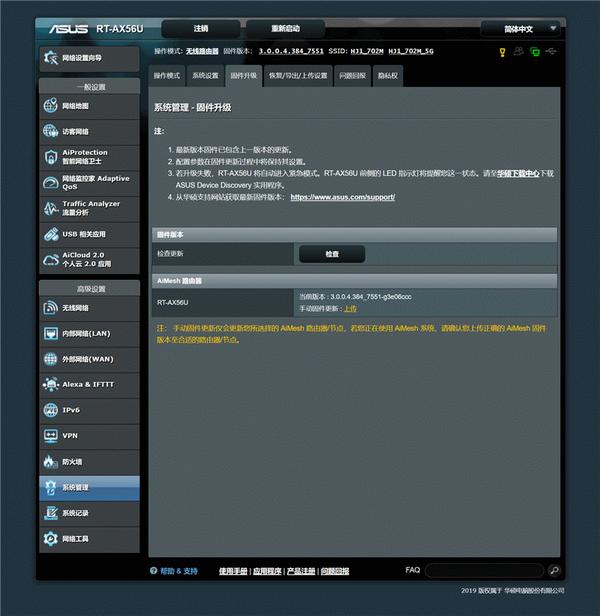Click the 重新启动 reboot button
This screenshot has height=616, width=600.
tap(286, 29)
